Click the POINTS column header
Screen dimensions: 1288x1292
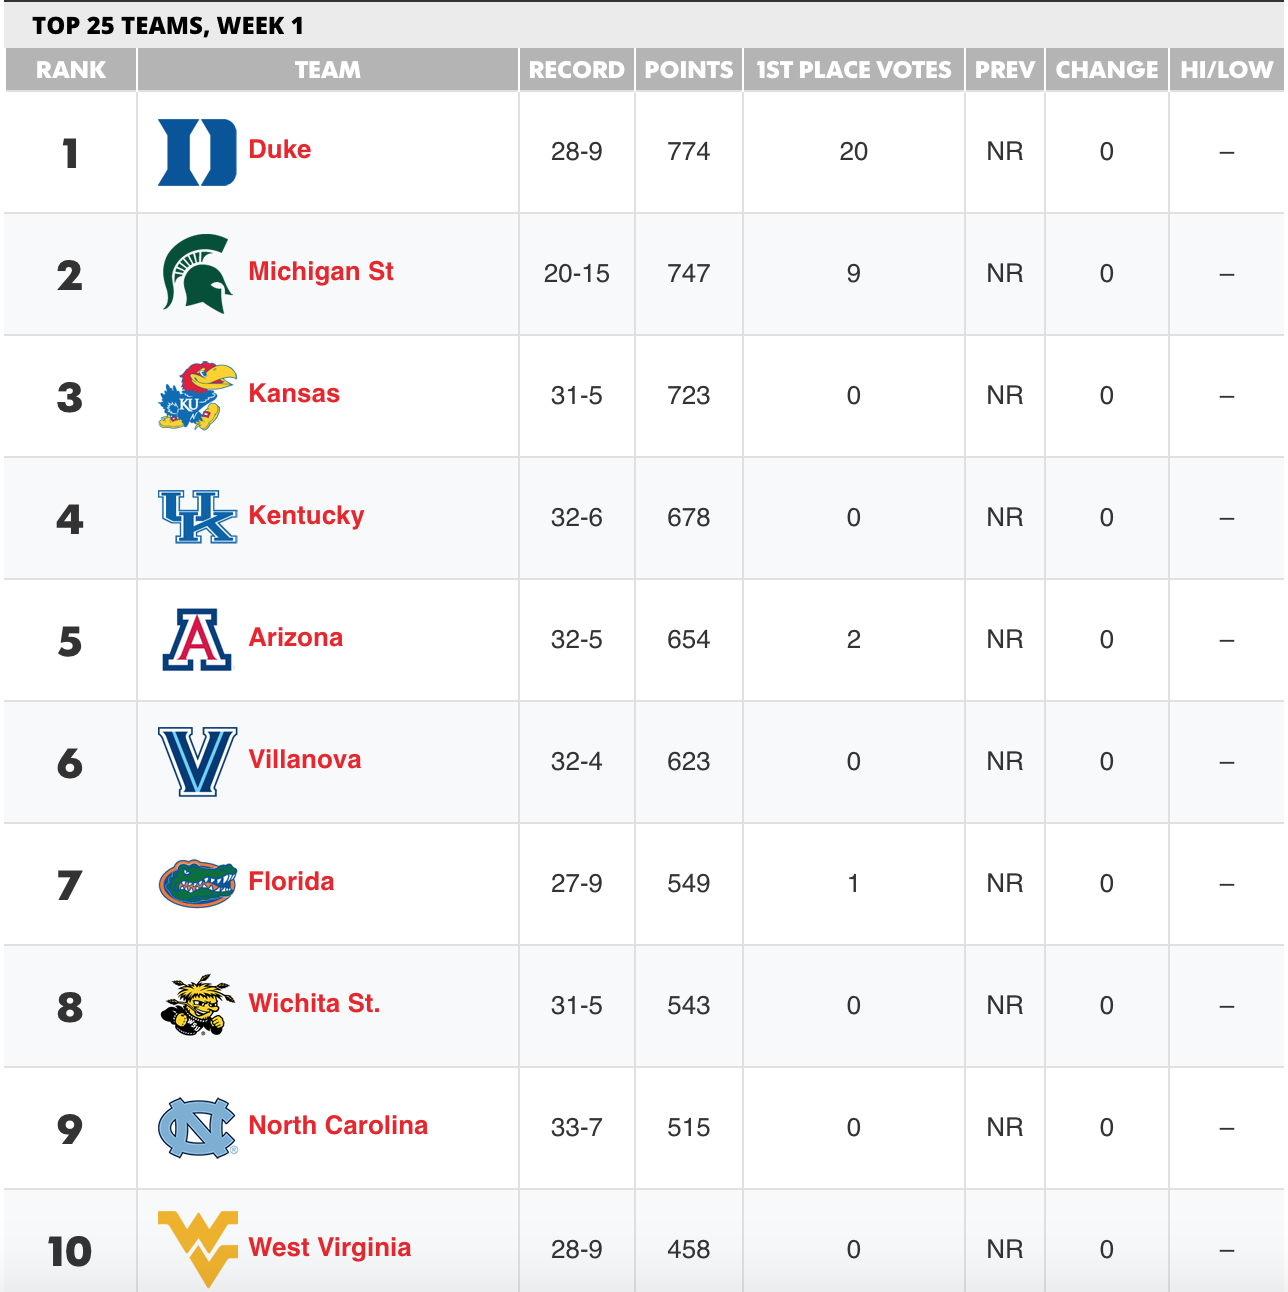pos(689,70)
